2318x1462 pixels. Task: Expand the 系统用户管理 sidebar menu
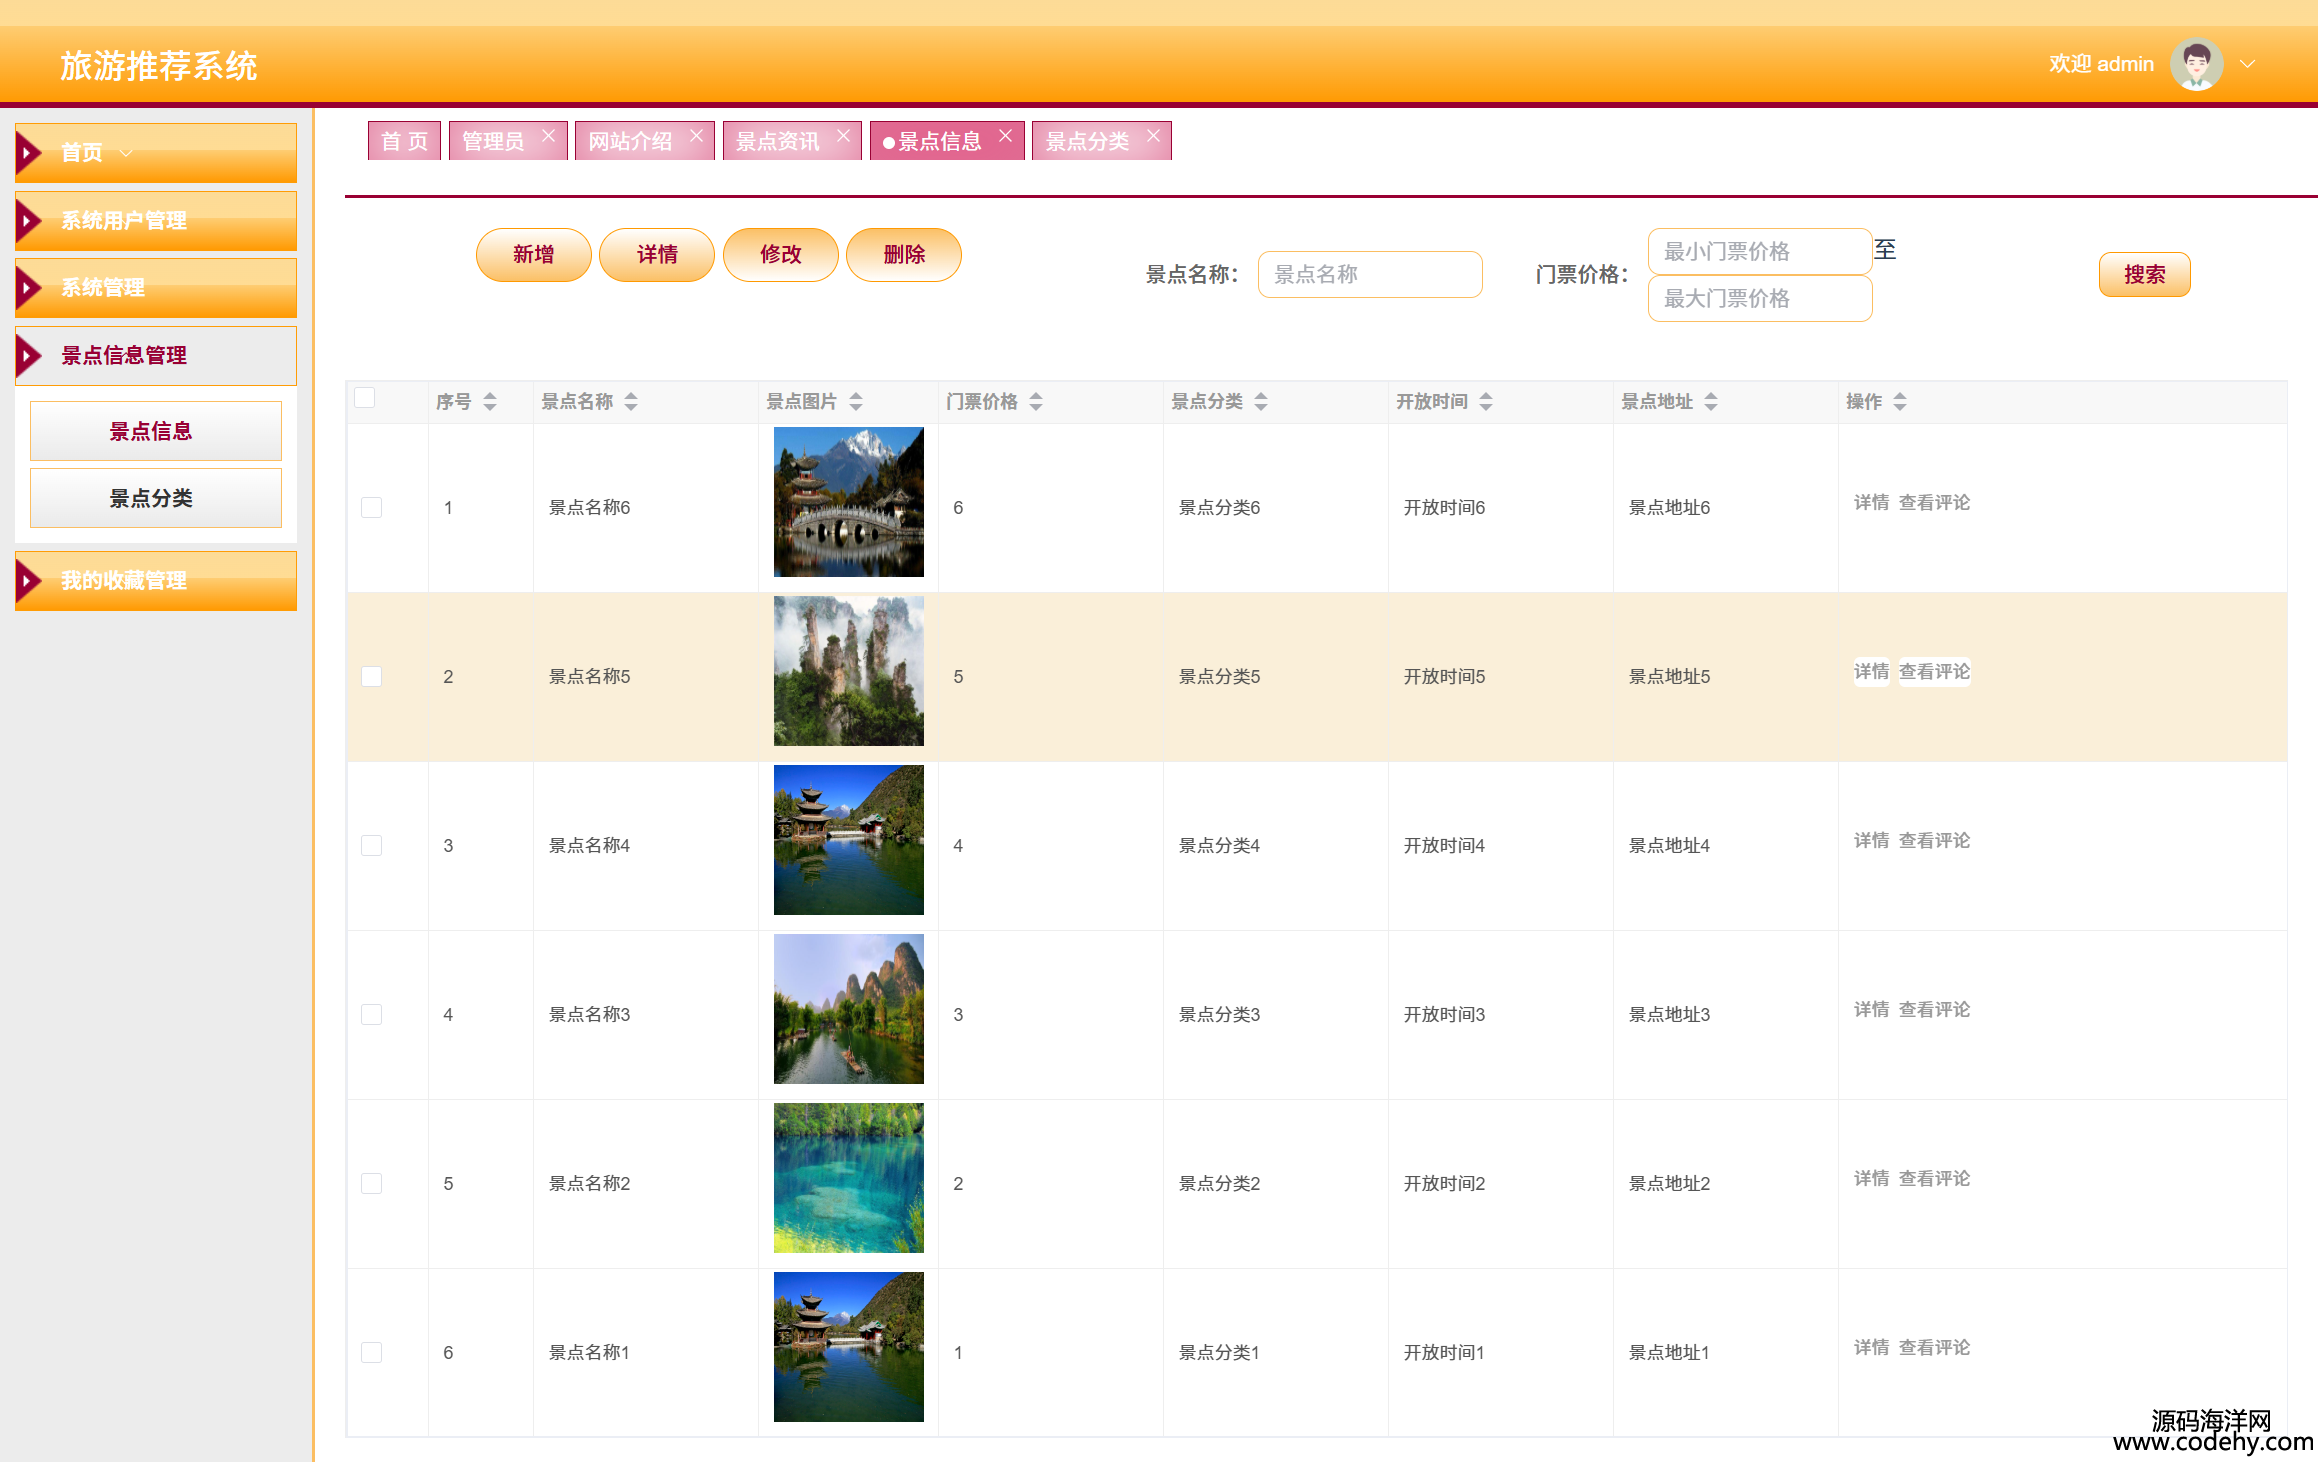(x=156, y=221)
